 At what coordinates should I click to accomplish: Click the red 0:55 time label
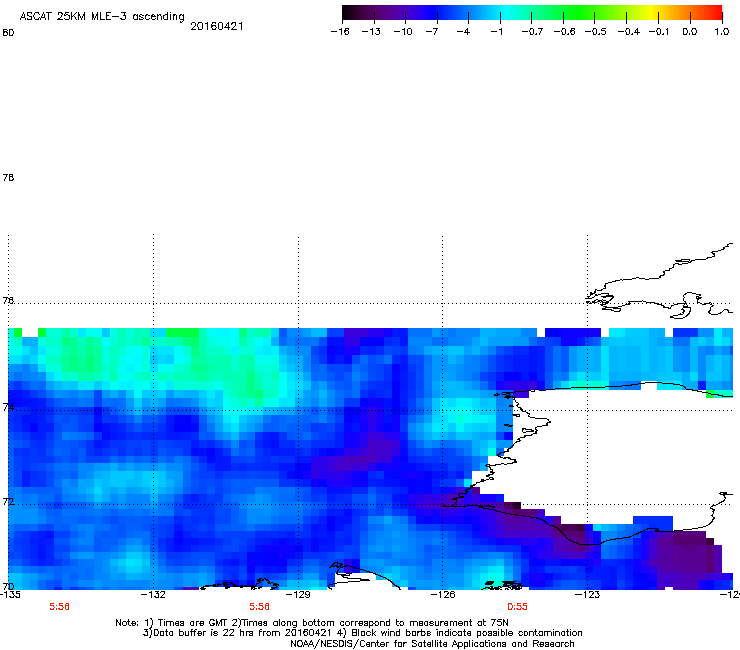coord(517,607)
